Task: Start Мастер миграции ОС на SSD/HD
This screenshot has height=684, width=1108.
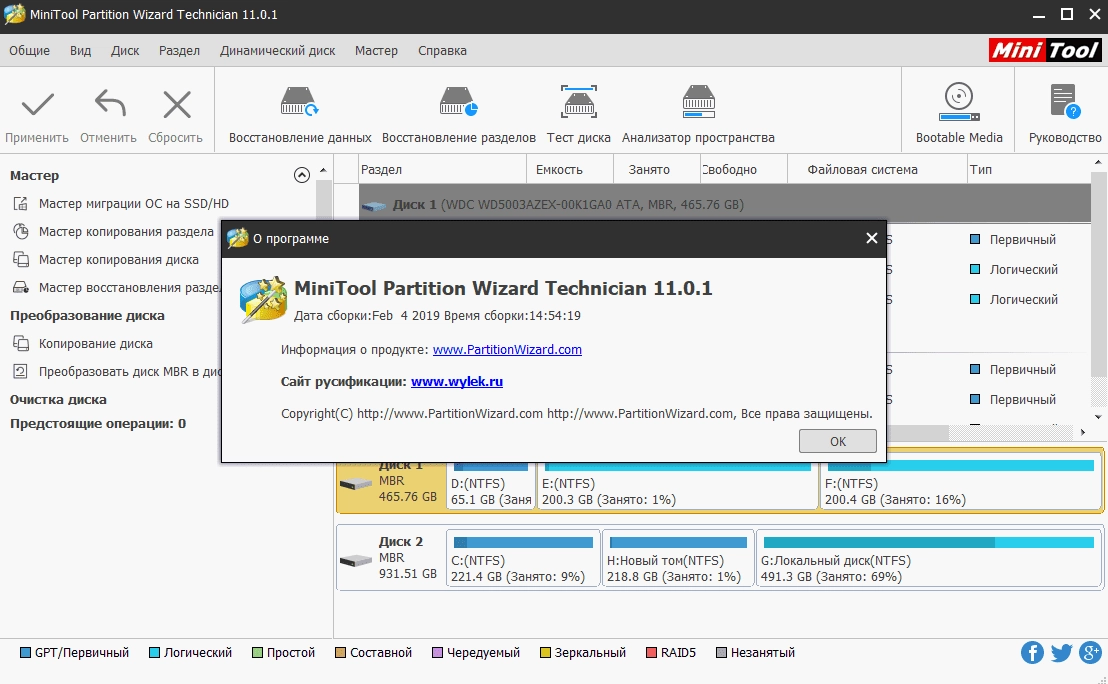Action: click(x=134, y=204)
